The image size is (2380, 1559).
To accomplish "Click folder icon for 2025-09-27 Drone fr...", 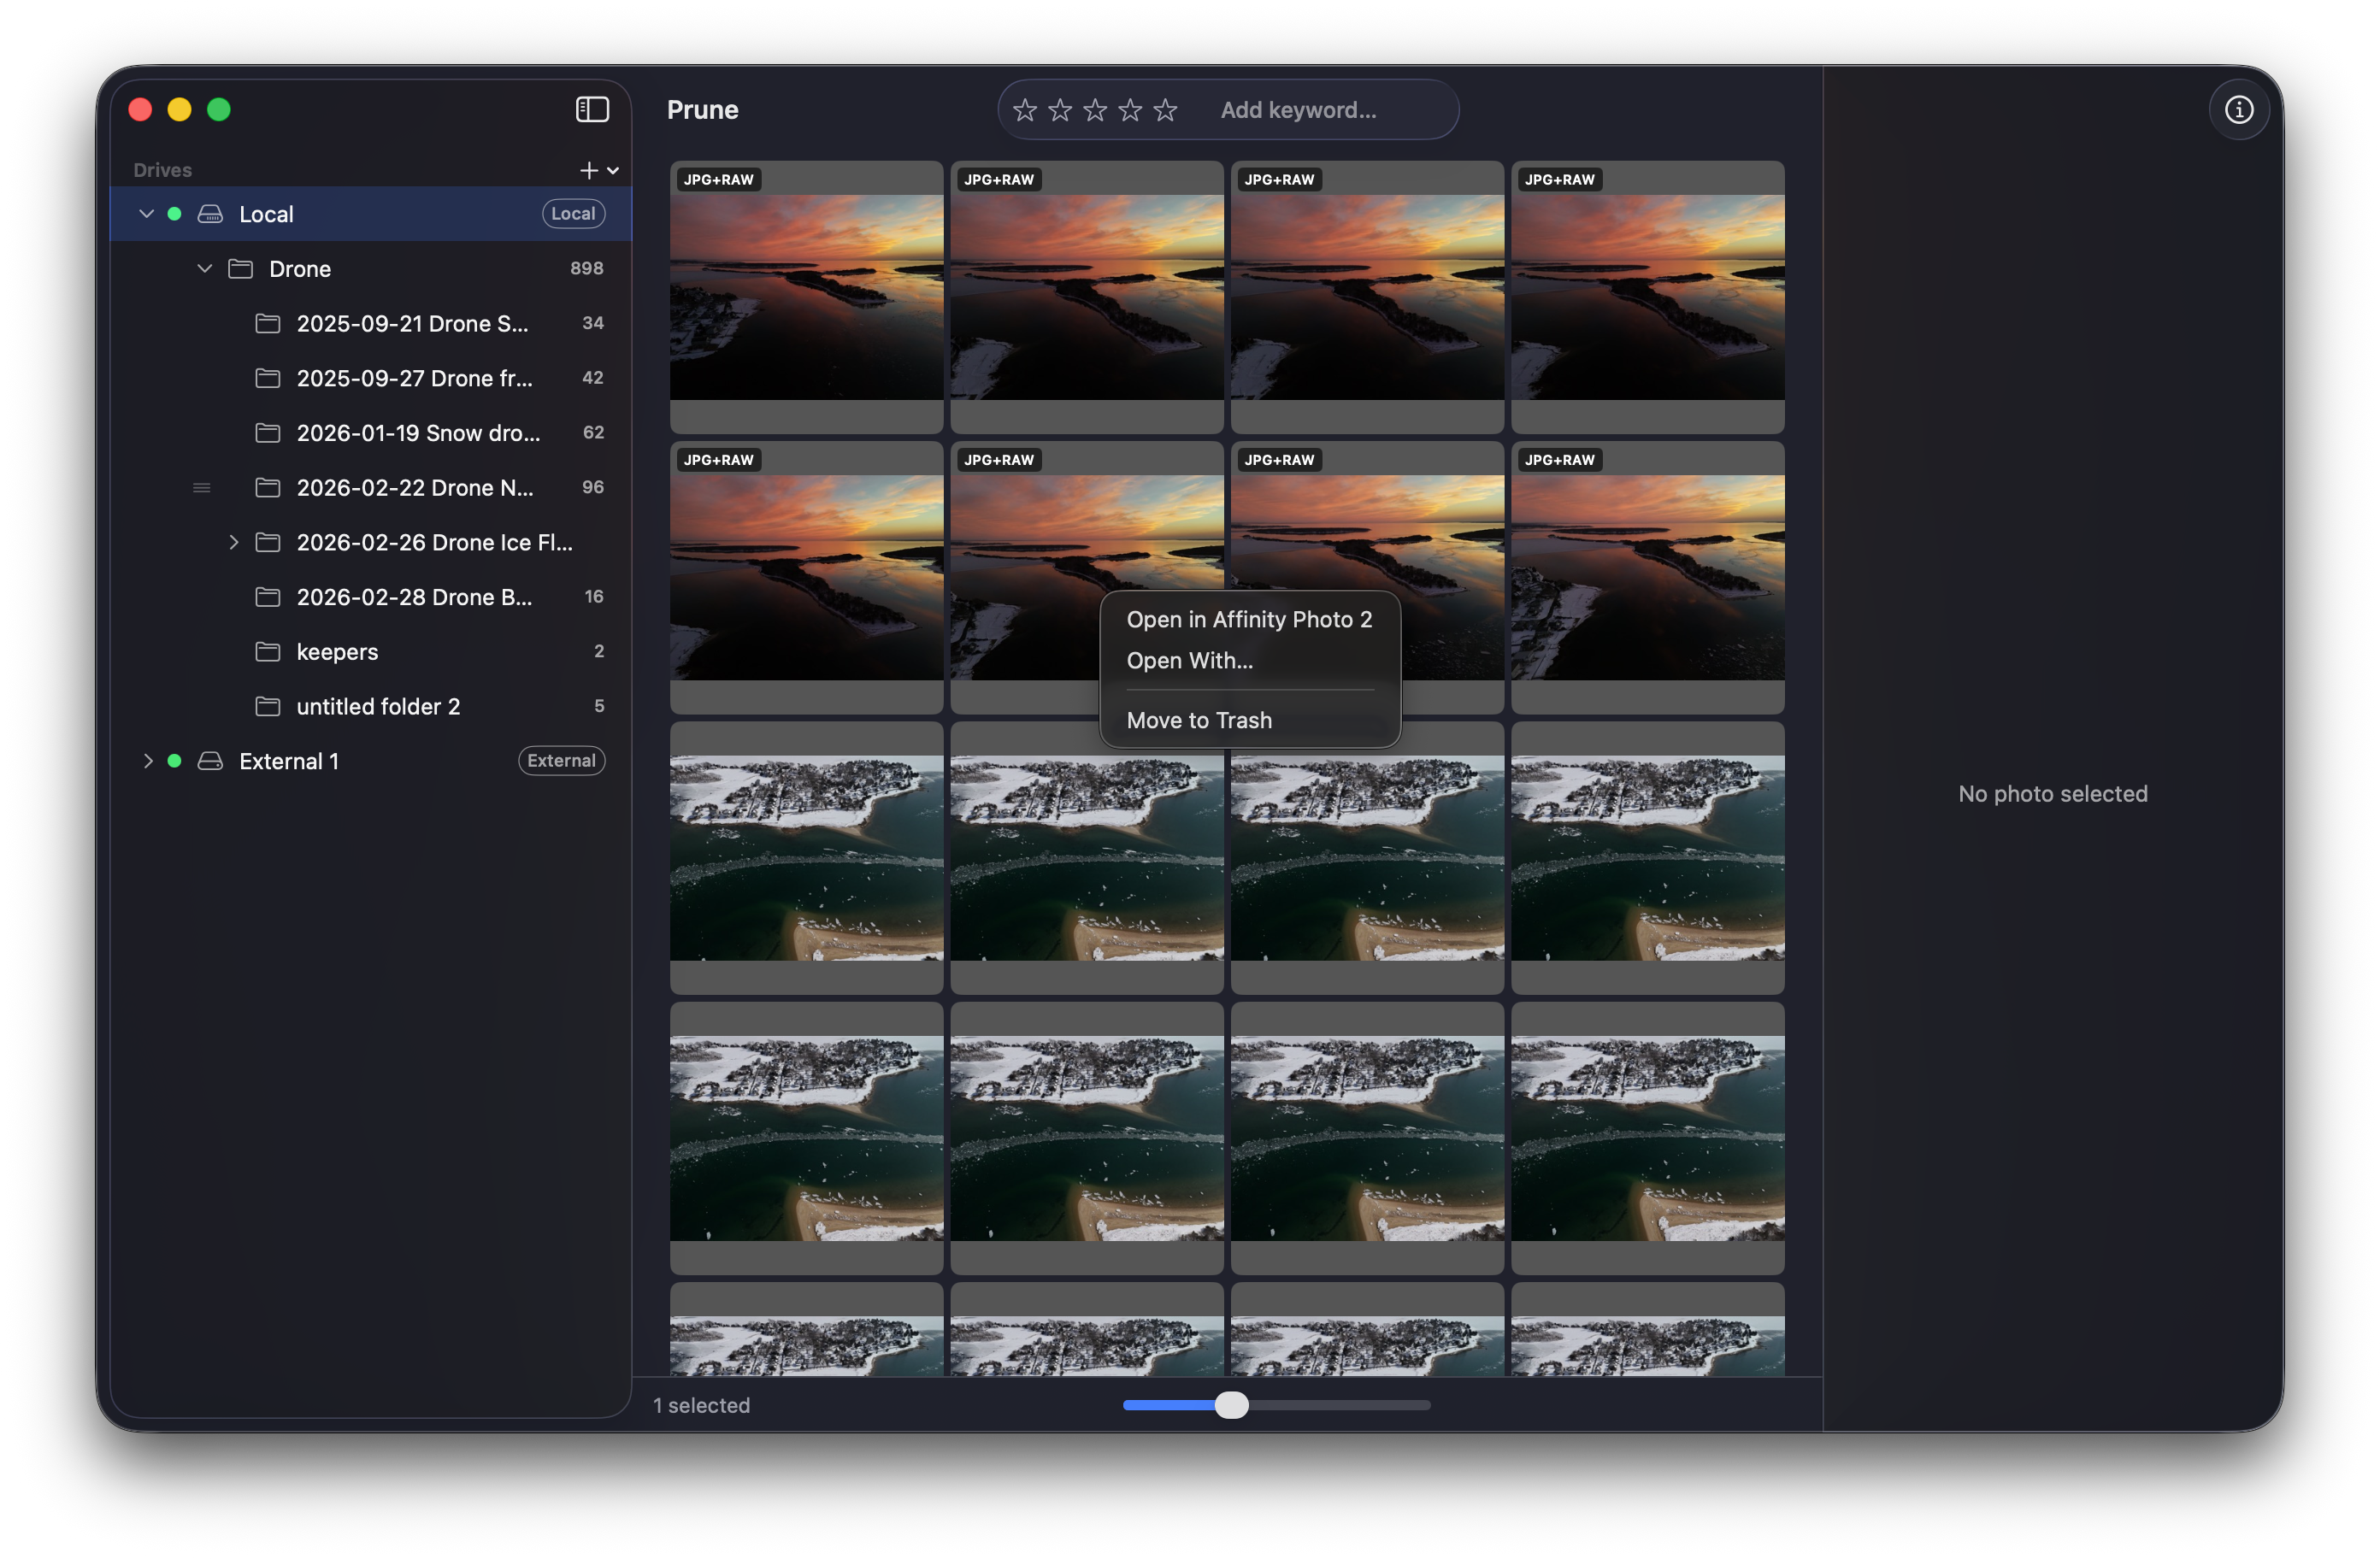I will tap(268, 378).
